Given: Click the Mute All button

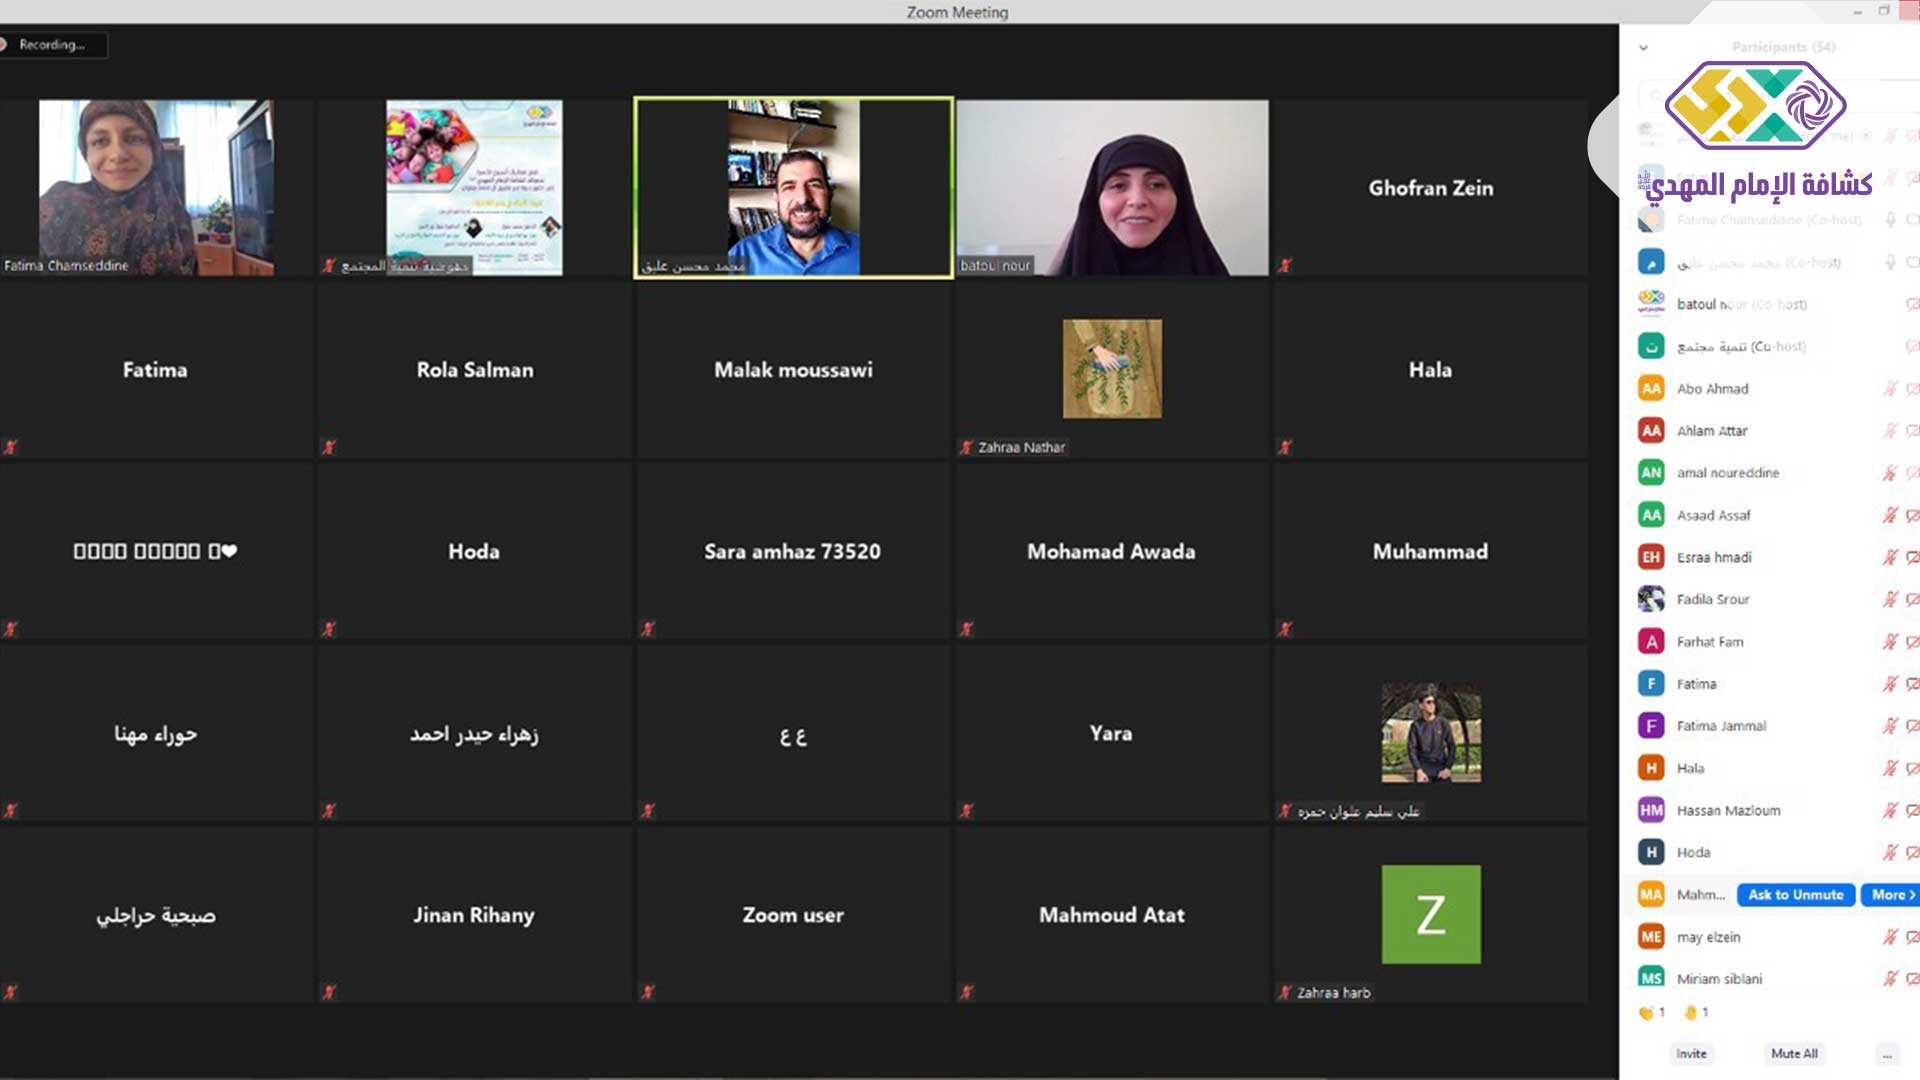Looking at the screenshot, I should pos(1794,1054).
